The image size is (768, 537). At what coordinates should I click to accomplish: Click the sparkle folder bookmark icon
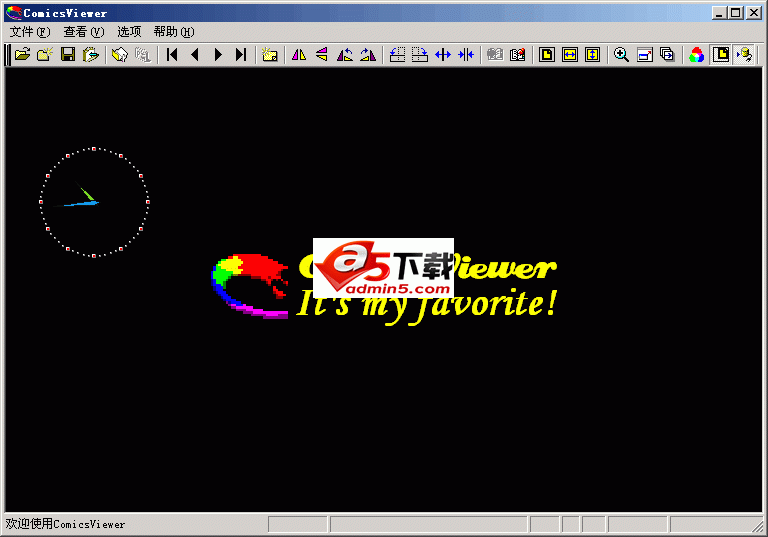(x=269, y=54)
